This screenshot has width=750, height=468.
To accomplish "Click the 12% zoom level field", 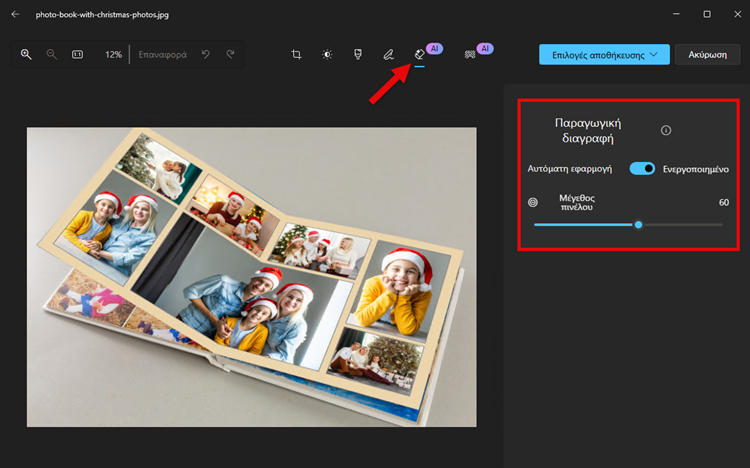I will coord(113,54).
